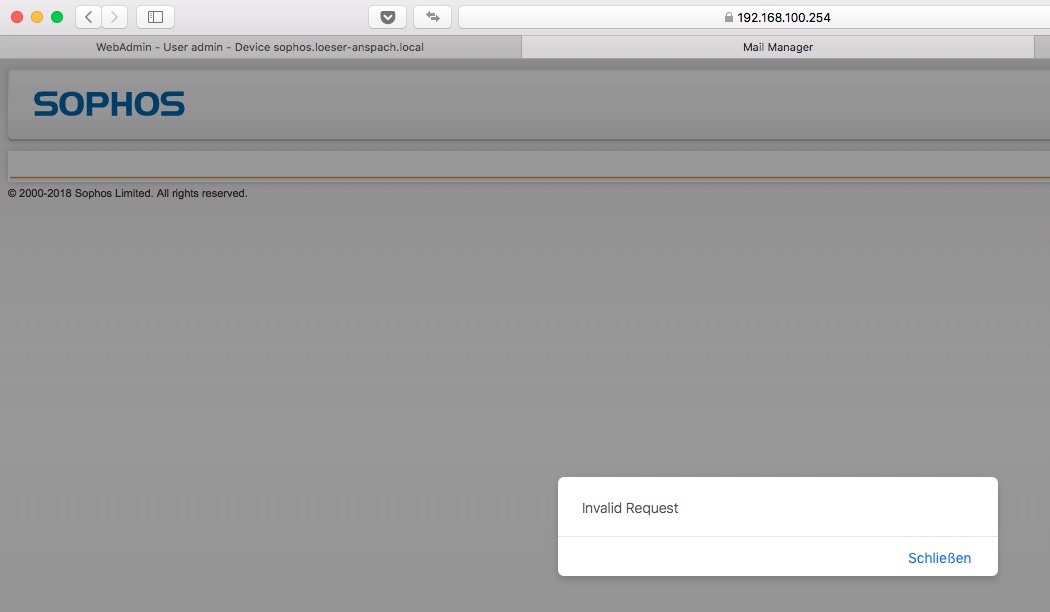The height and width of the screenshot is (612, 1050).
Task: Click the red close window button
Action: (17, 17)
